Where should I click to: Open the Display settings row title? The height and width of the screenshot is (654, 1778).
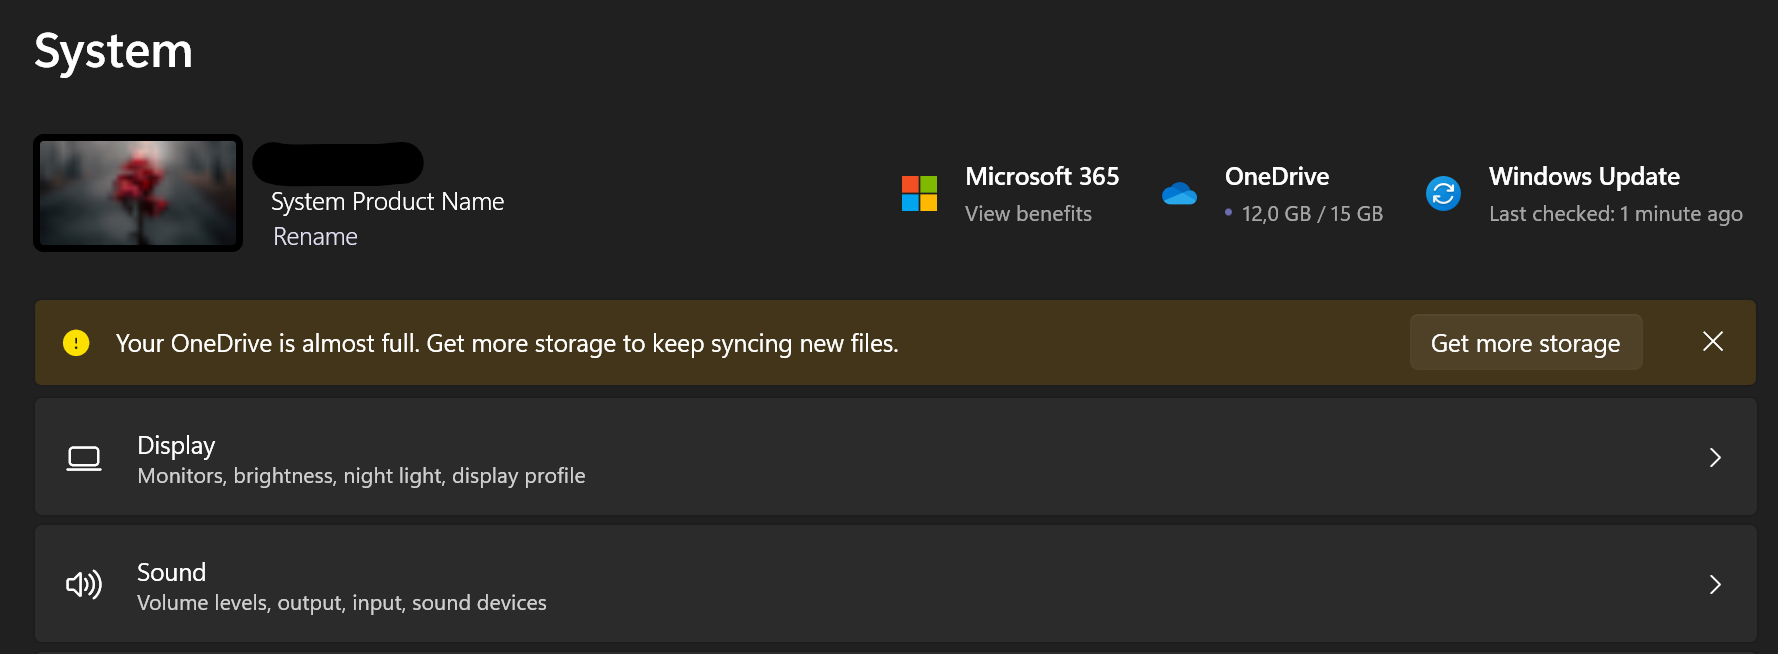pyautogui.click(x=176, y=445)
